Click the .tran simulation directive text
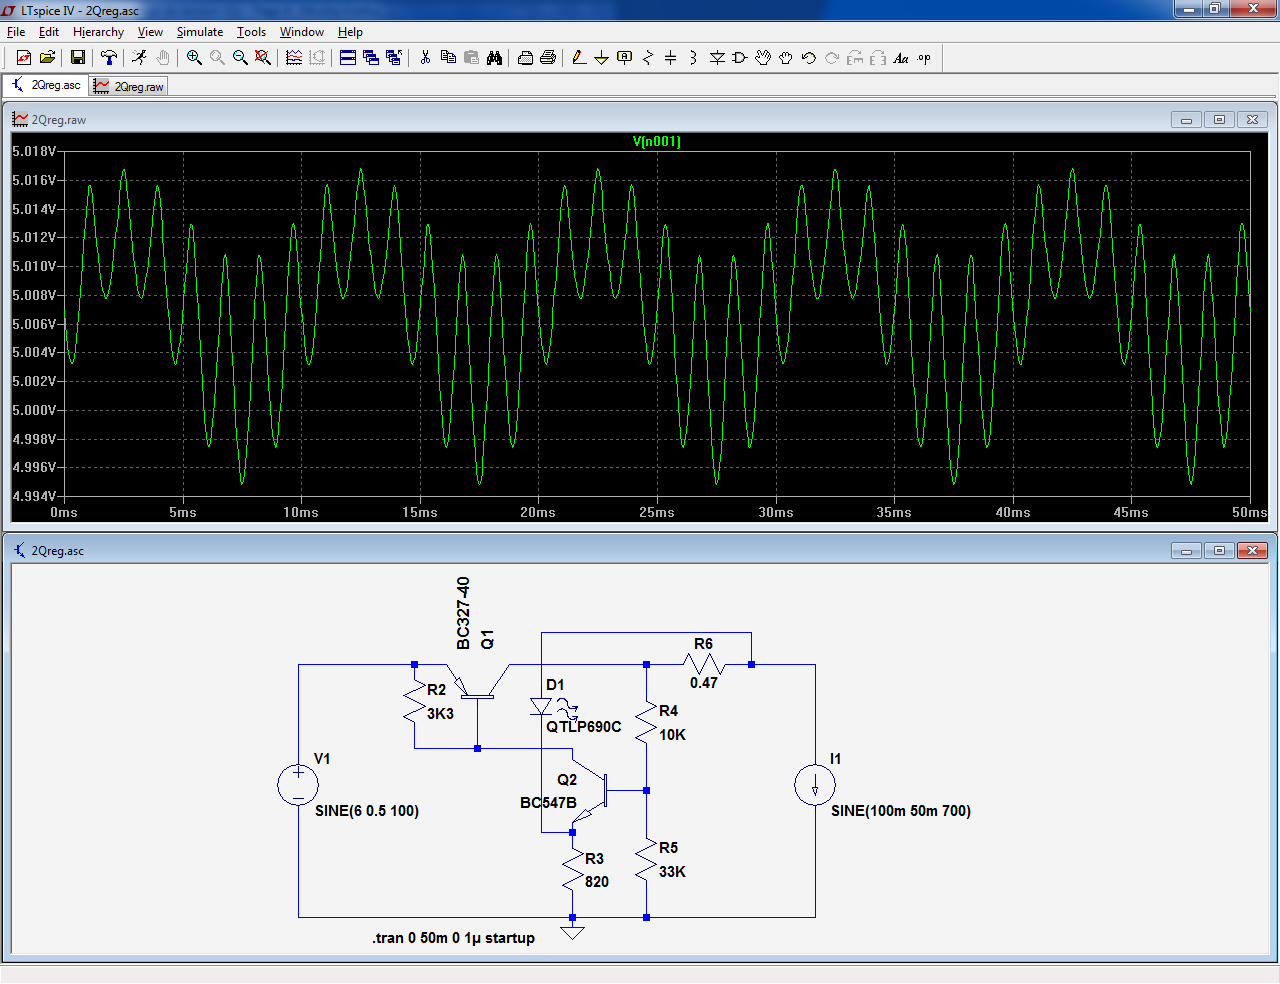The height and width of the screenshot is (984, 1280). (x=453, y=938)
